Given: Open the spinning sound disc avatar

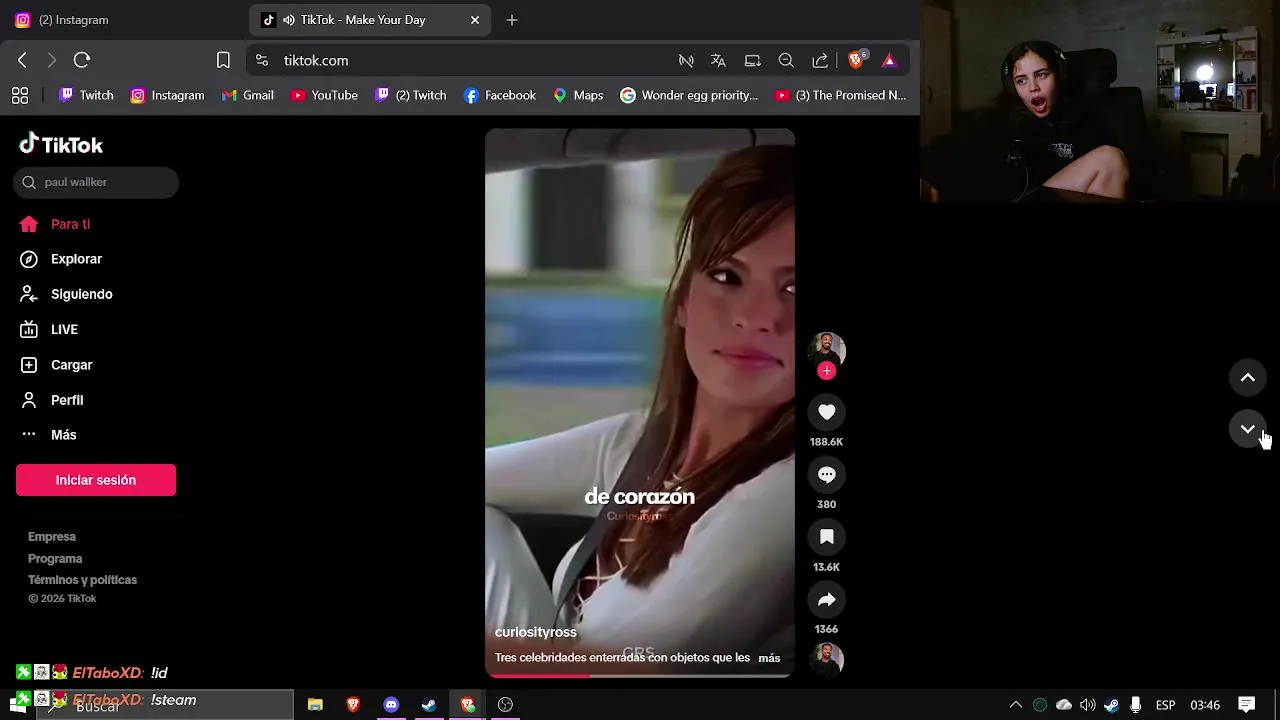Looking at the screenshot, I should [x=826, y=660].
